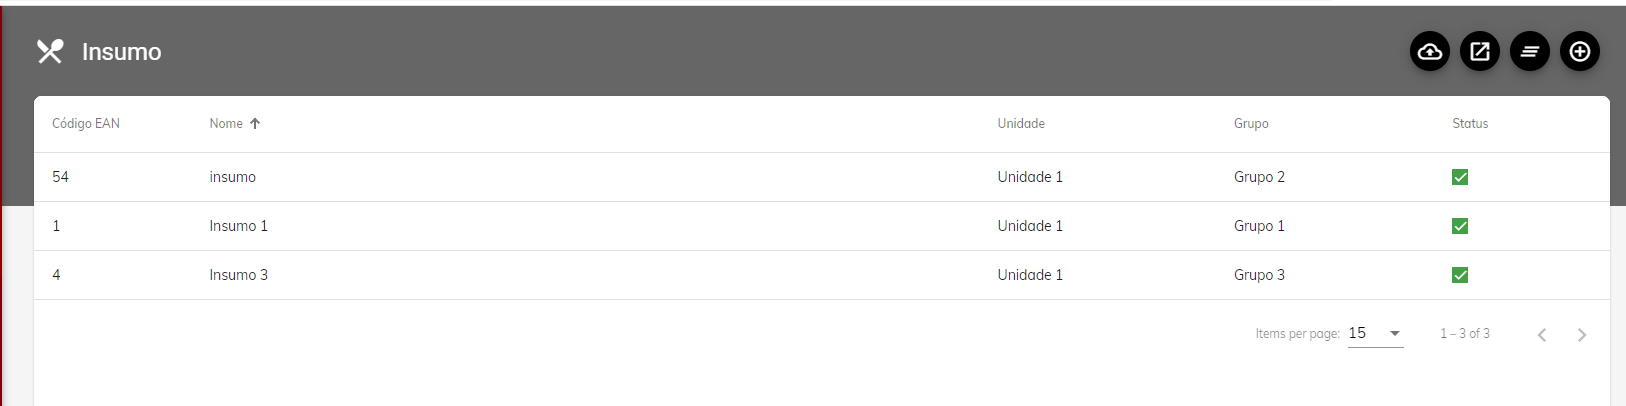The image size is (1626, 406).
Task: Select the row with EAN code 54
Action: 61,177
